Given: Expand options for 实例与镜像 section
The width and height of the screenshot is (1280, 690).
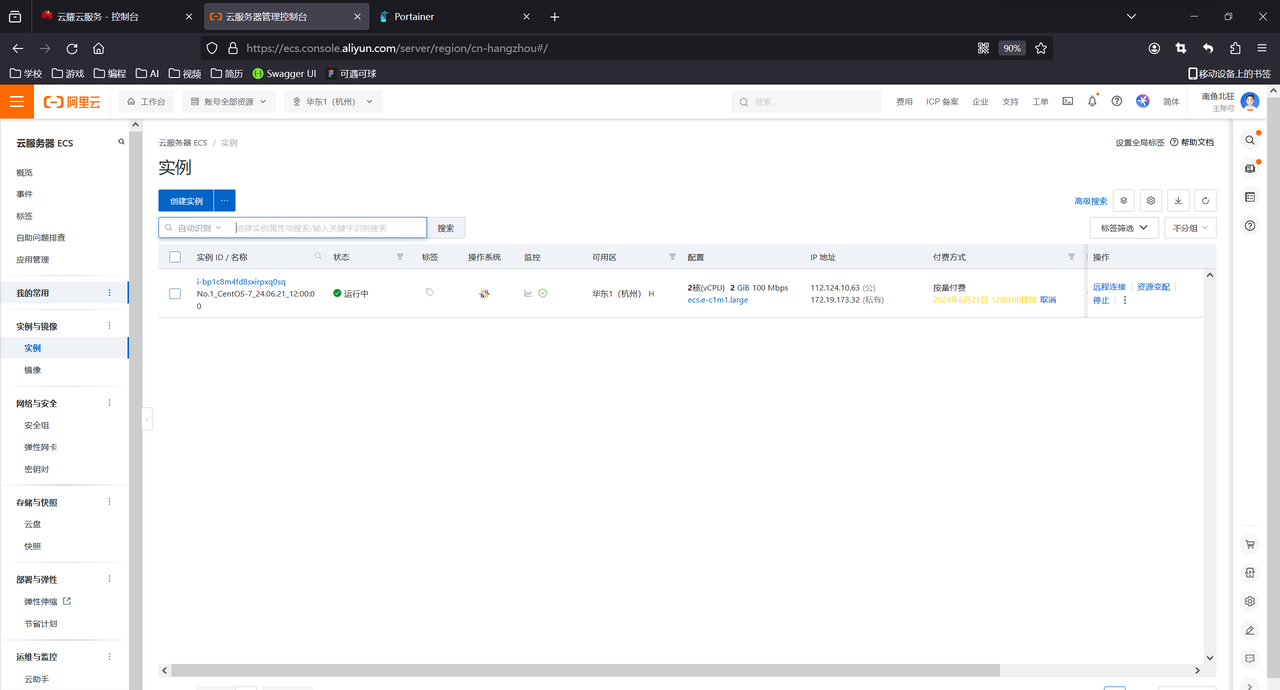Looking at the screenshot, I should click(110, 326).
